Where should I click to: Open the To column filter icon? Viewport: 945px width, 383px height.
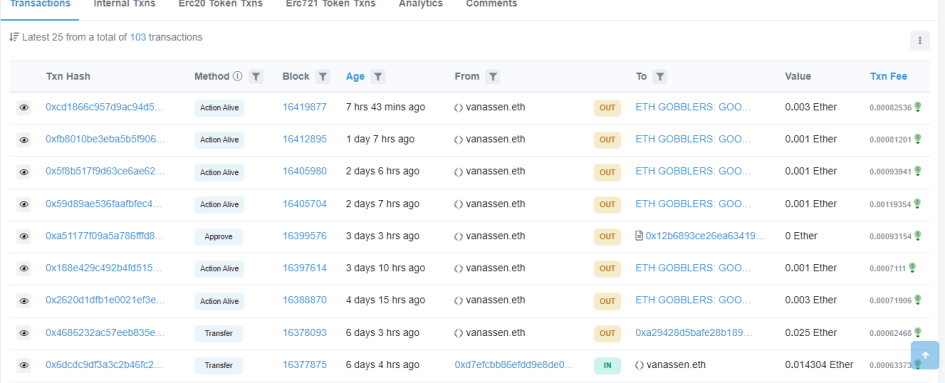(660, 77)
